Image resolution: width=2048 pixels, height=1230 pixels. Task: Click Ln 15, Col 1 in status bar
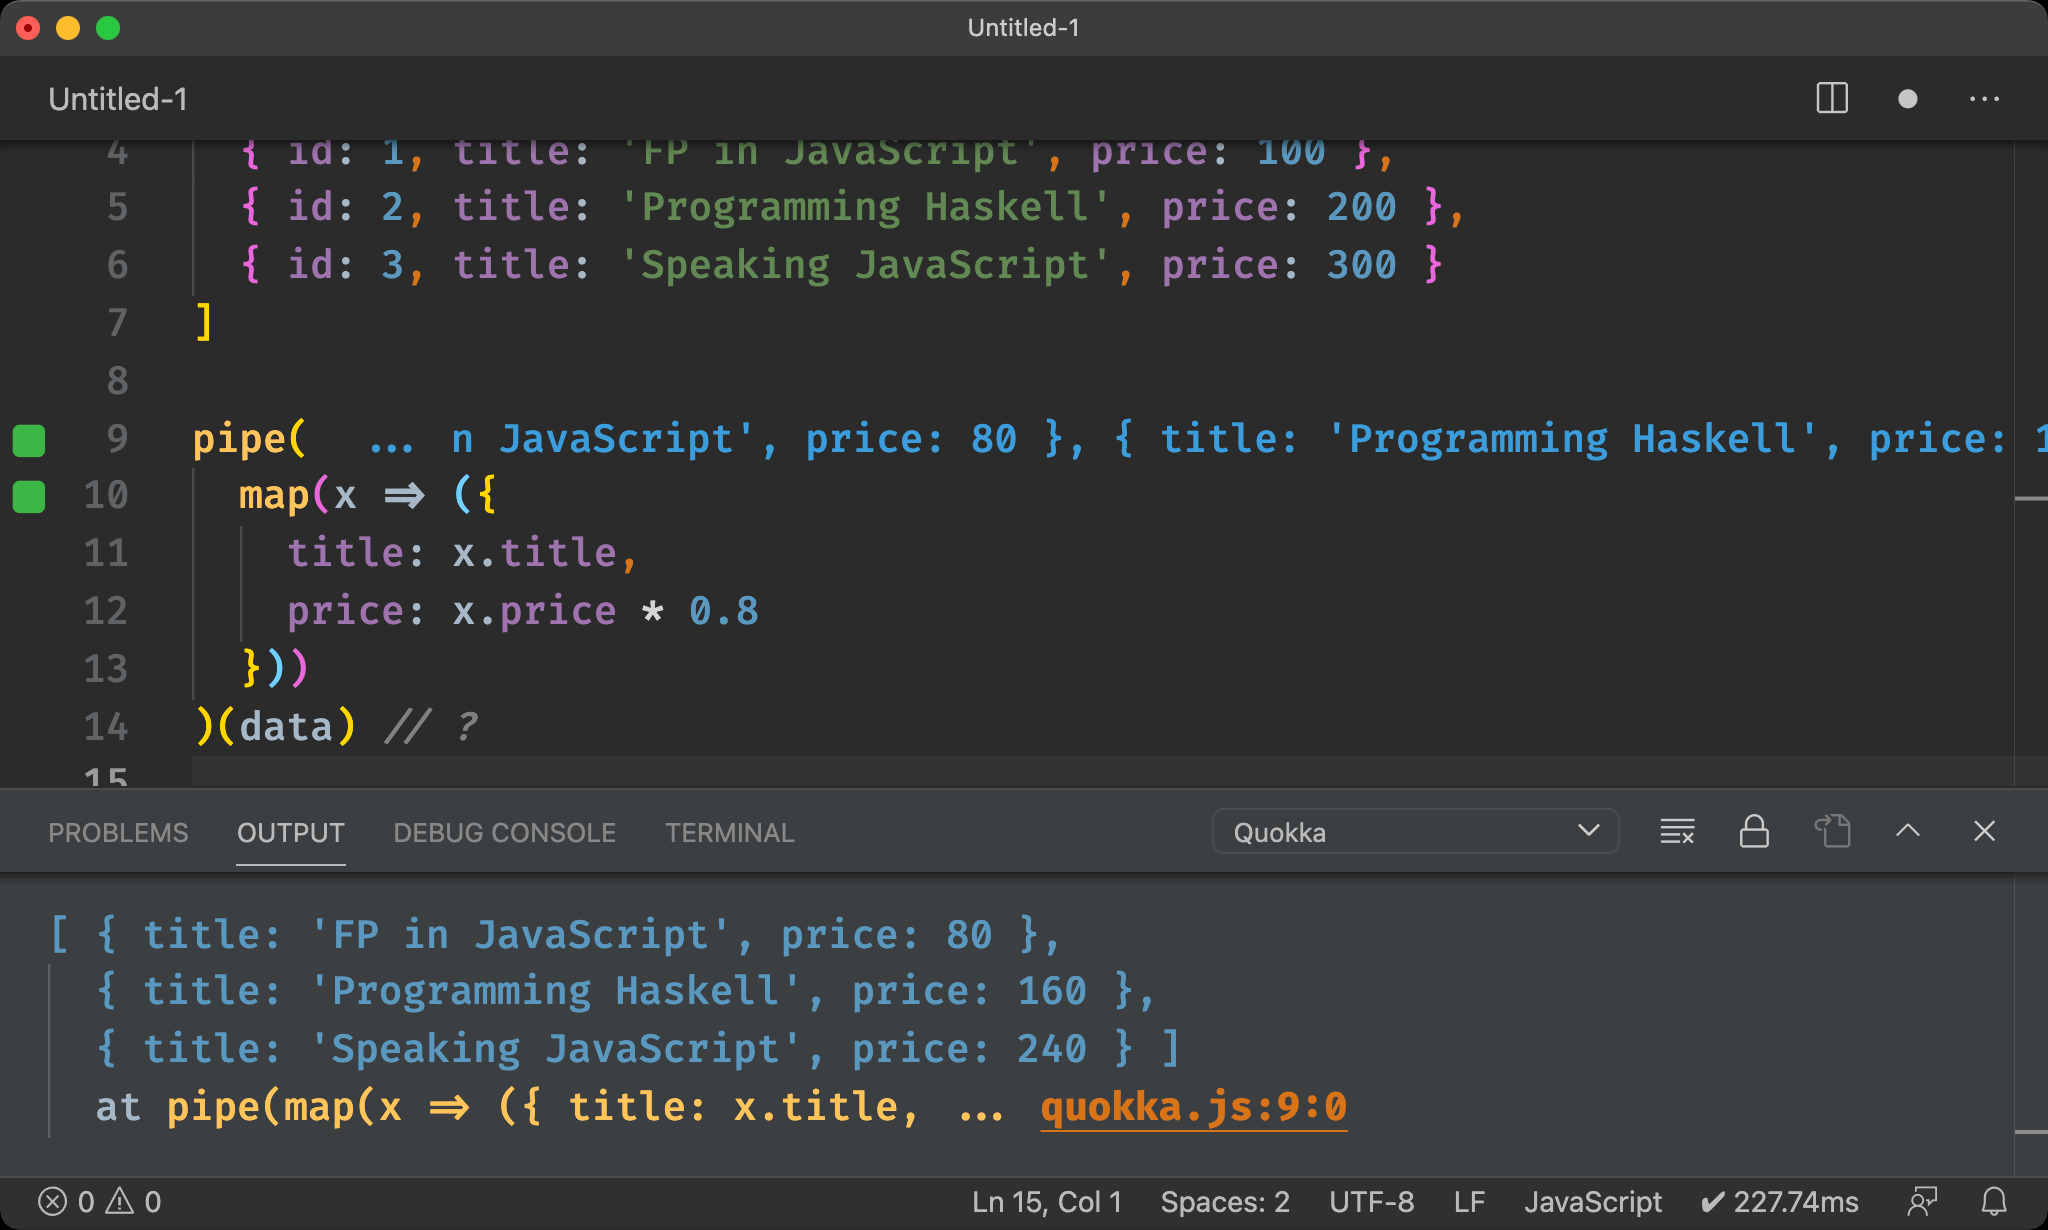[x=1047, y=1201]
